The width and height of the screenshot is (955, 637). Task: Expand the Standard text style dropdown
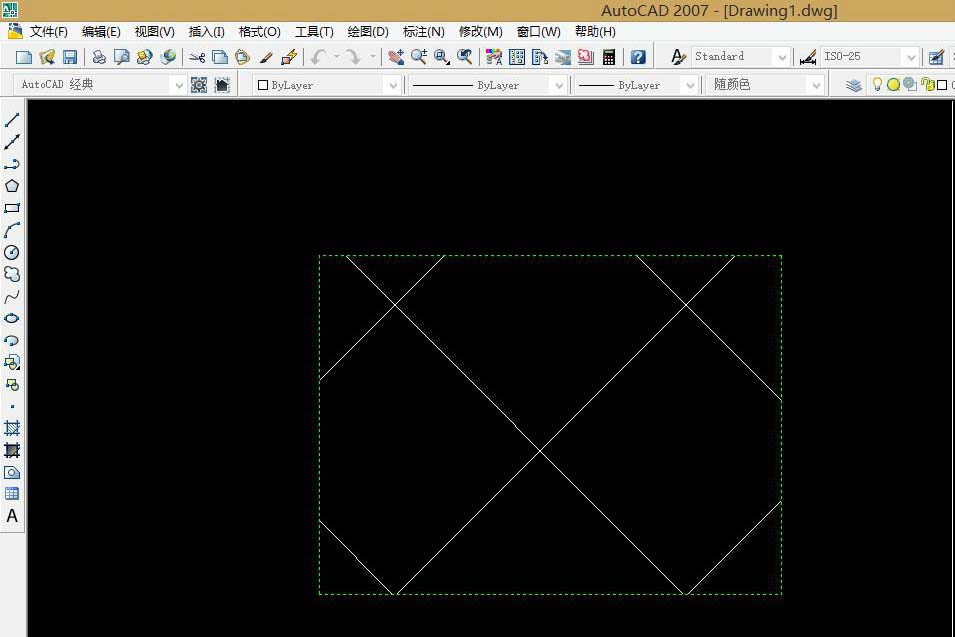tap(782, 57)
